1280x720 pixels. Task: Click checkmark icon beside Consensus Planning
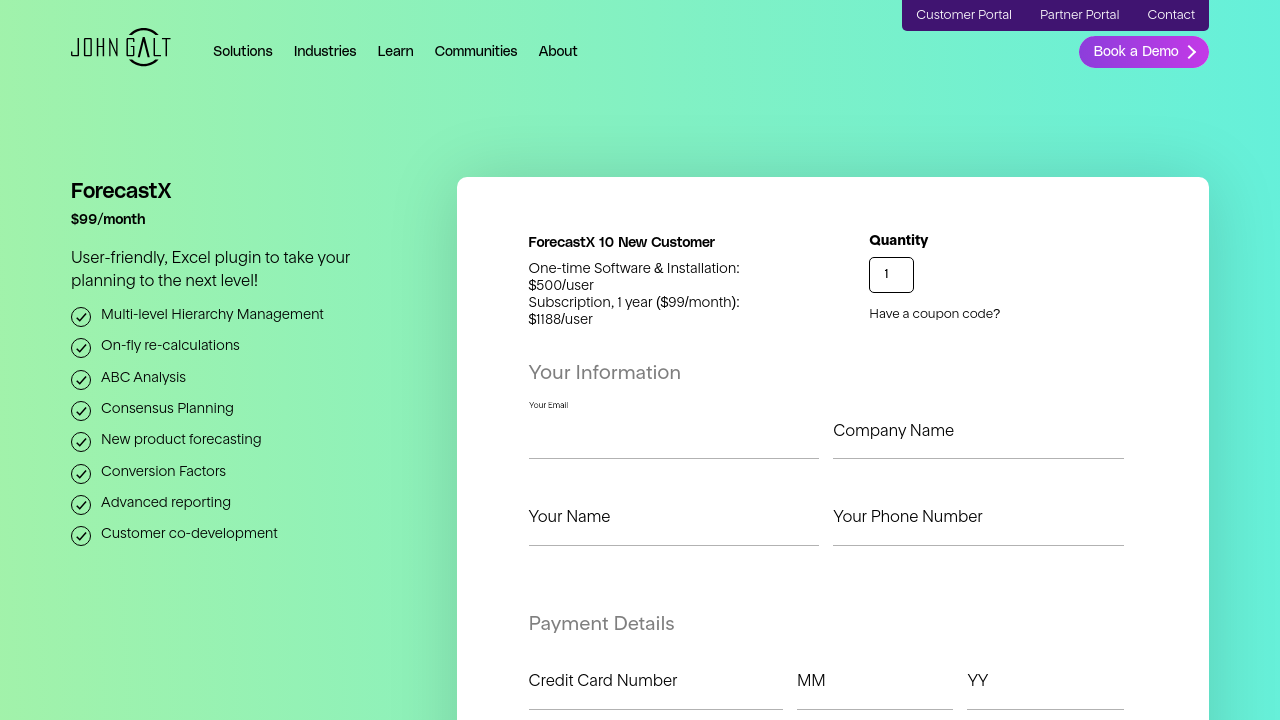click(81, 411)
